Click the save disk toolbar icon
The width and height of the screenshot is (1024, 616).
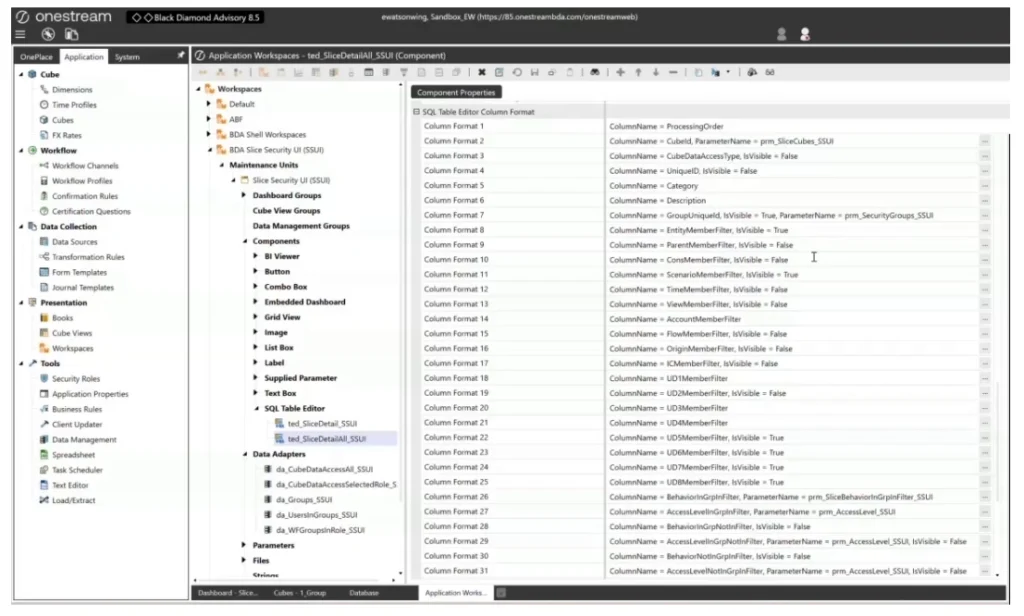pos(534,73)
